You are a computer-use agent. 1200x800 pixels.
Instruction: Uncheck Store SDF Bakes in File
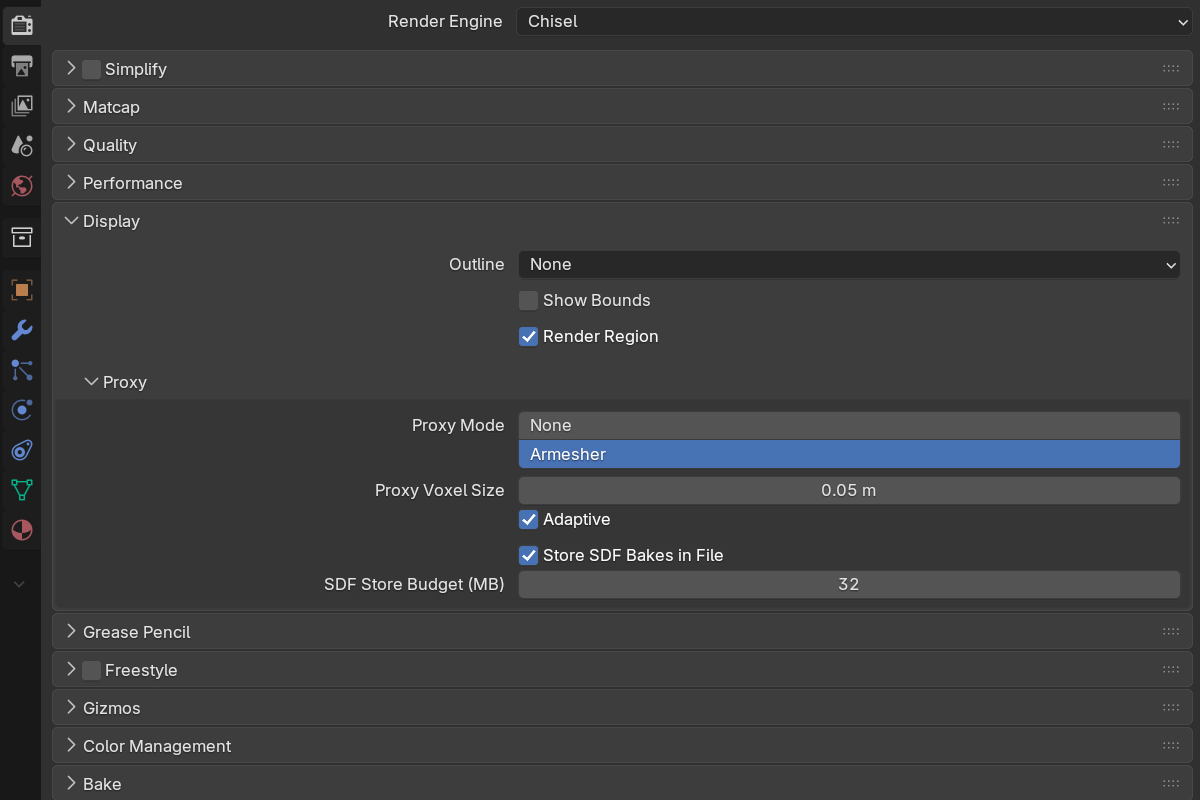coord(528,555)
